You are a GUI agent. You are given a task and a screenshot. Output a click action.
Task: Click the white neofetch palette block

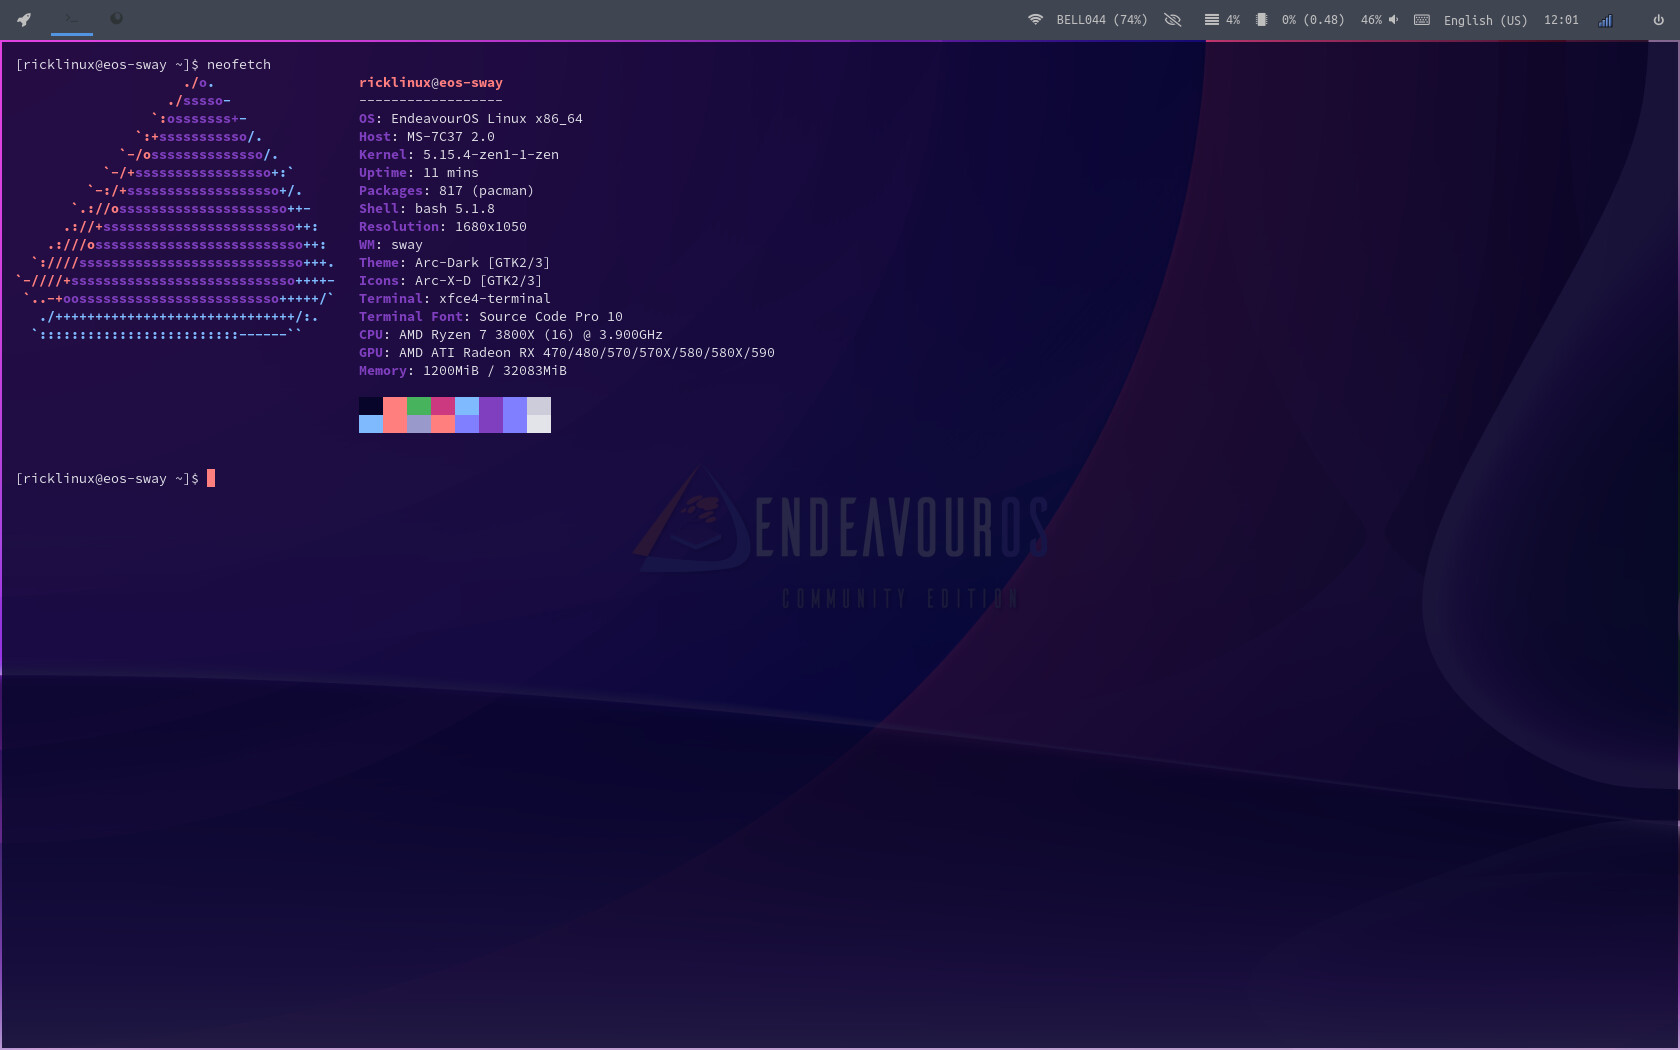tap(539, 424)
